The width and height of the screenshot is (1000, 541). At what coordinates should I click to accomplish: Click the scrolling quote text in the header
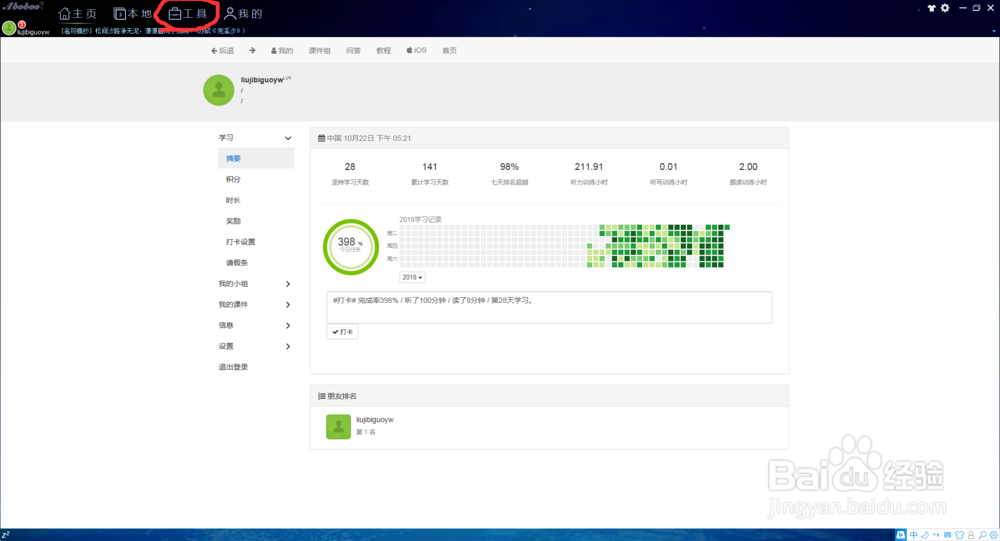click(x=153, y=31)
